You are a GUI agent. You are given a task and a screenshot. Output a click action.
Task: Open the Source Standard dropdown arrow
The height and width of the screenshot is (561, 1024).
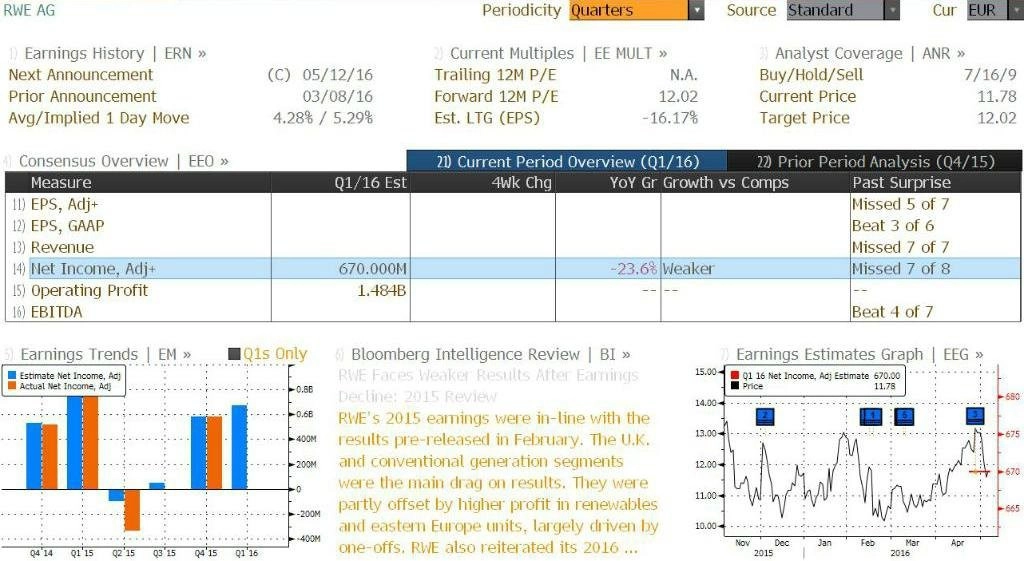pyautogui.click(x=891, y=10)
